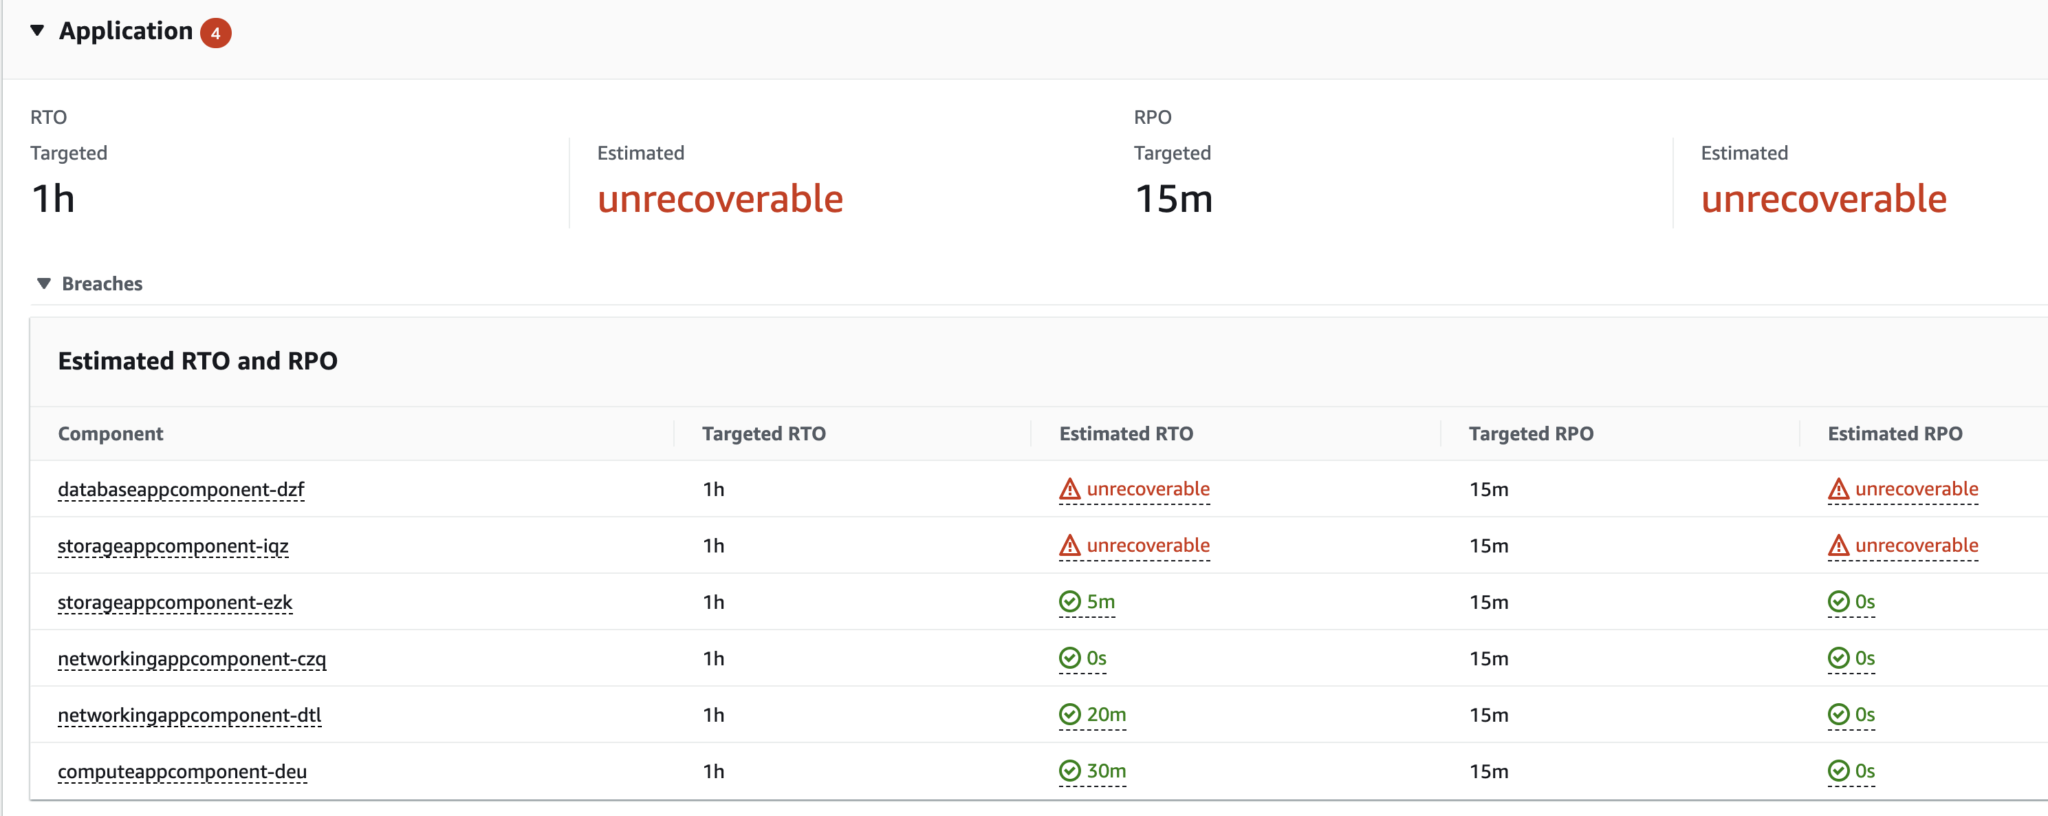The height and width of the screenshot is (816, 2048).
Task: Click warning icon in storageappcomponent-iqz Estimated RTO
Action: [1070, 545]
